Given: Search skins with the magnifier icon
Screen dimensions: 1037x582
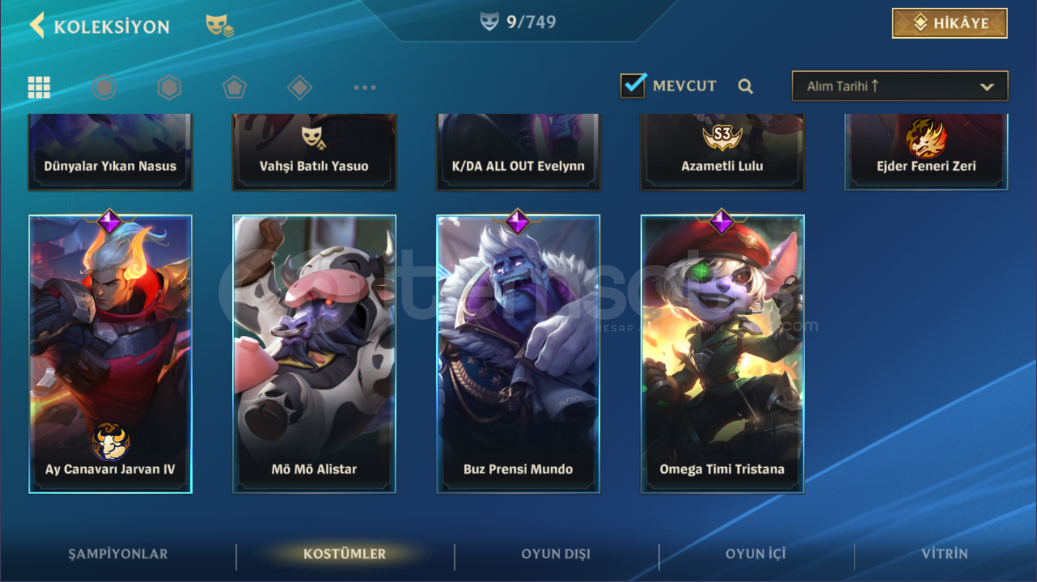Looking at the screenshot, I should click(745, 86).
